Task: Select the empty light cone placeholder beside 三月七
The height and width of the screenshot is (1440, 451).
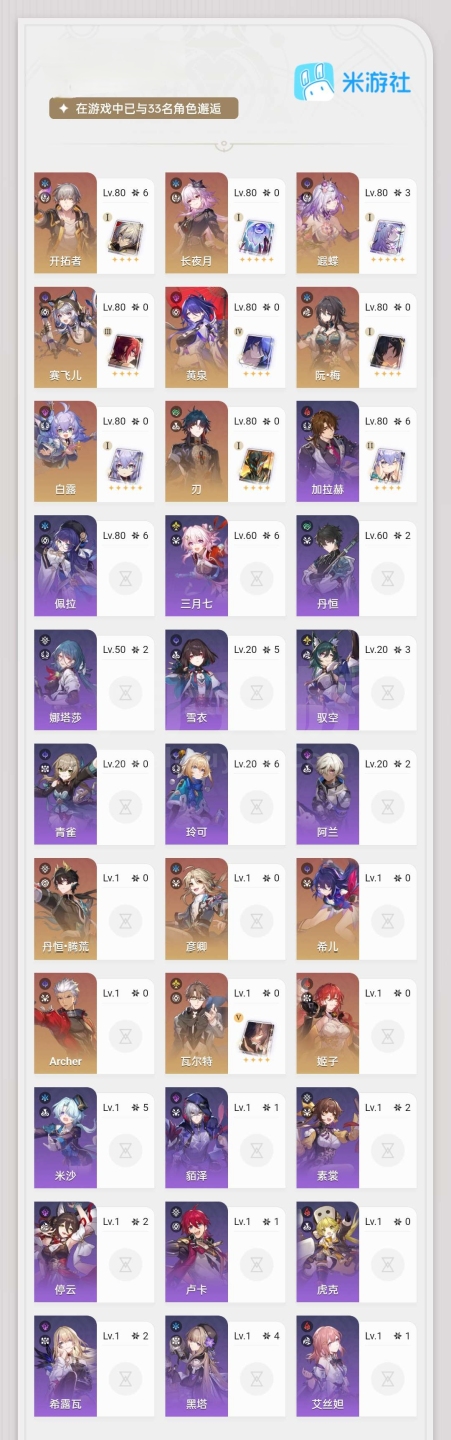Action: [258, 578]
